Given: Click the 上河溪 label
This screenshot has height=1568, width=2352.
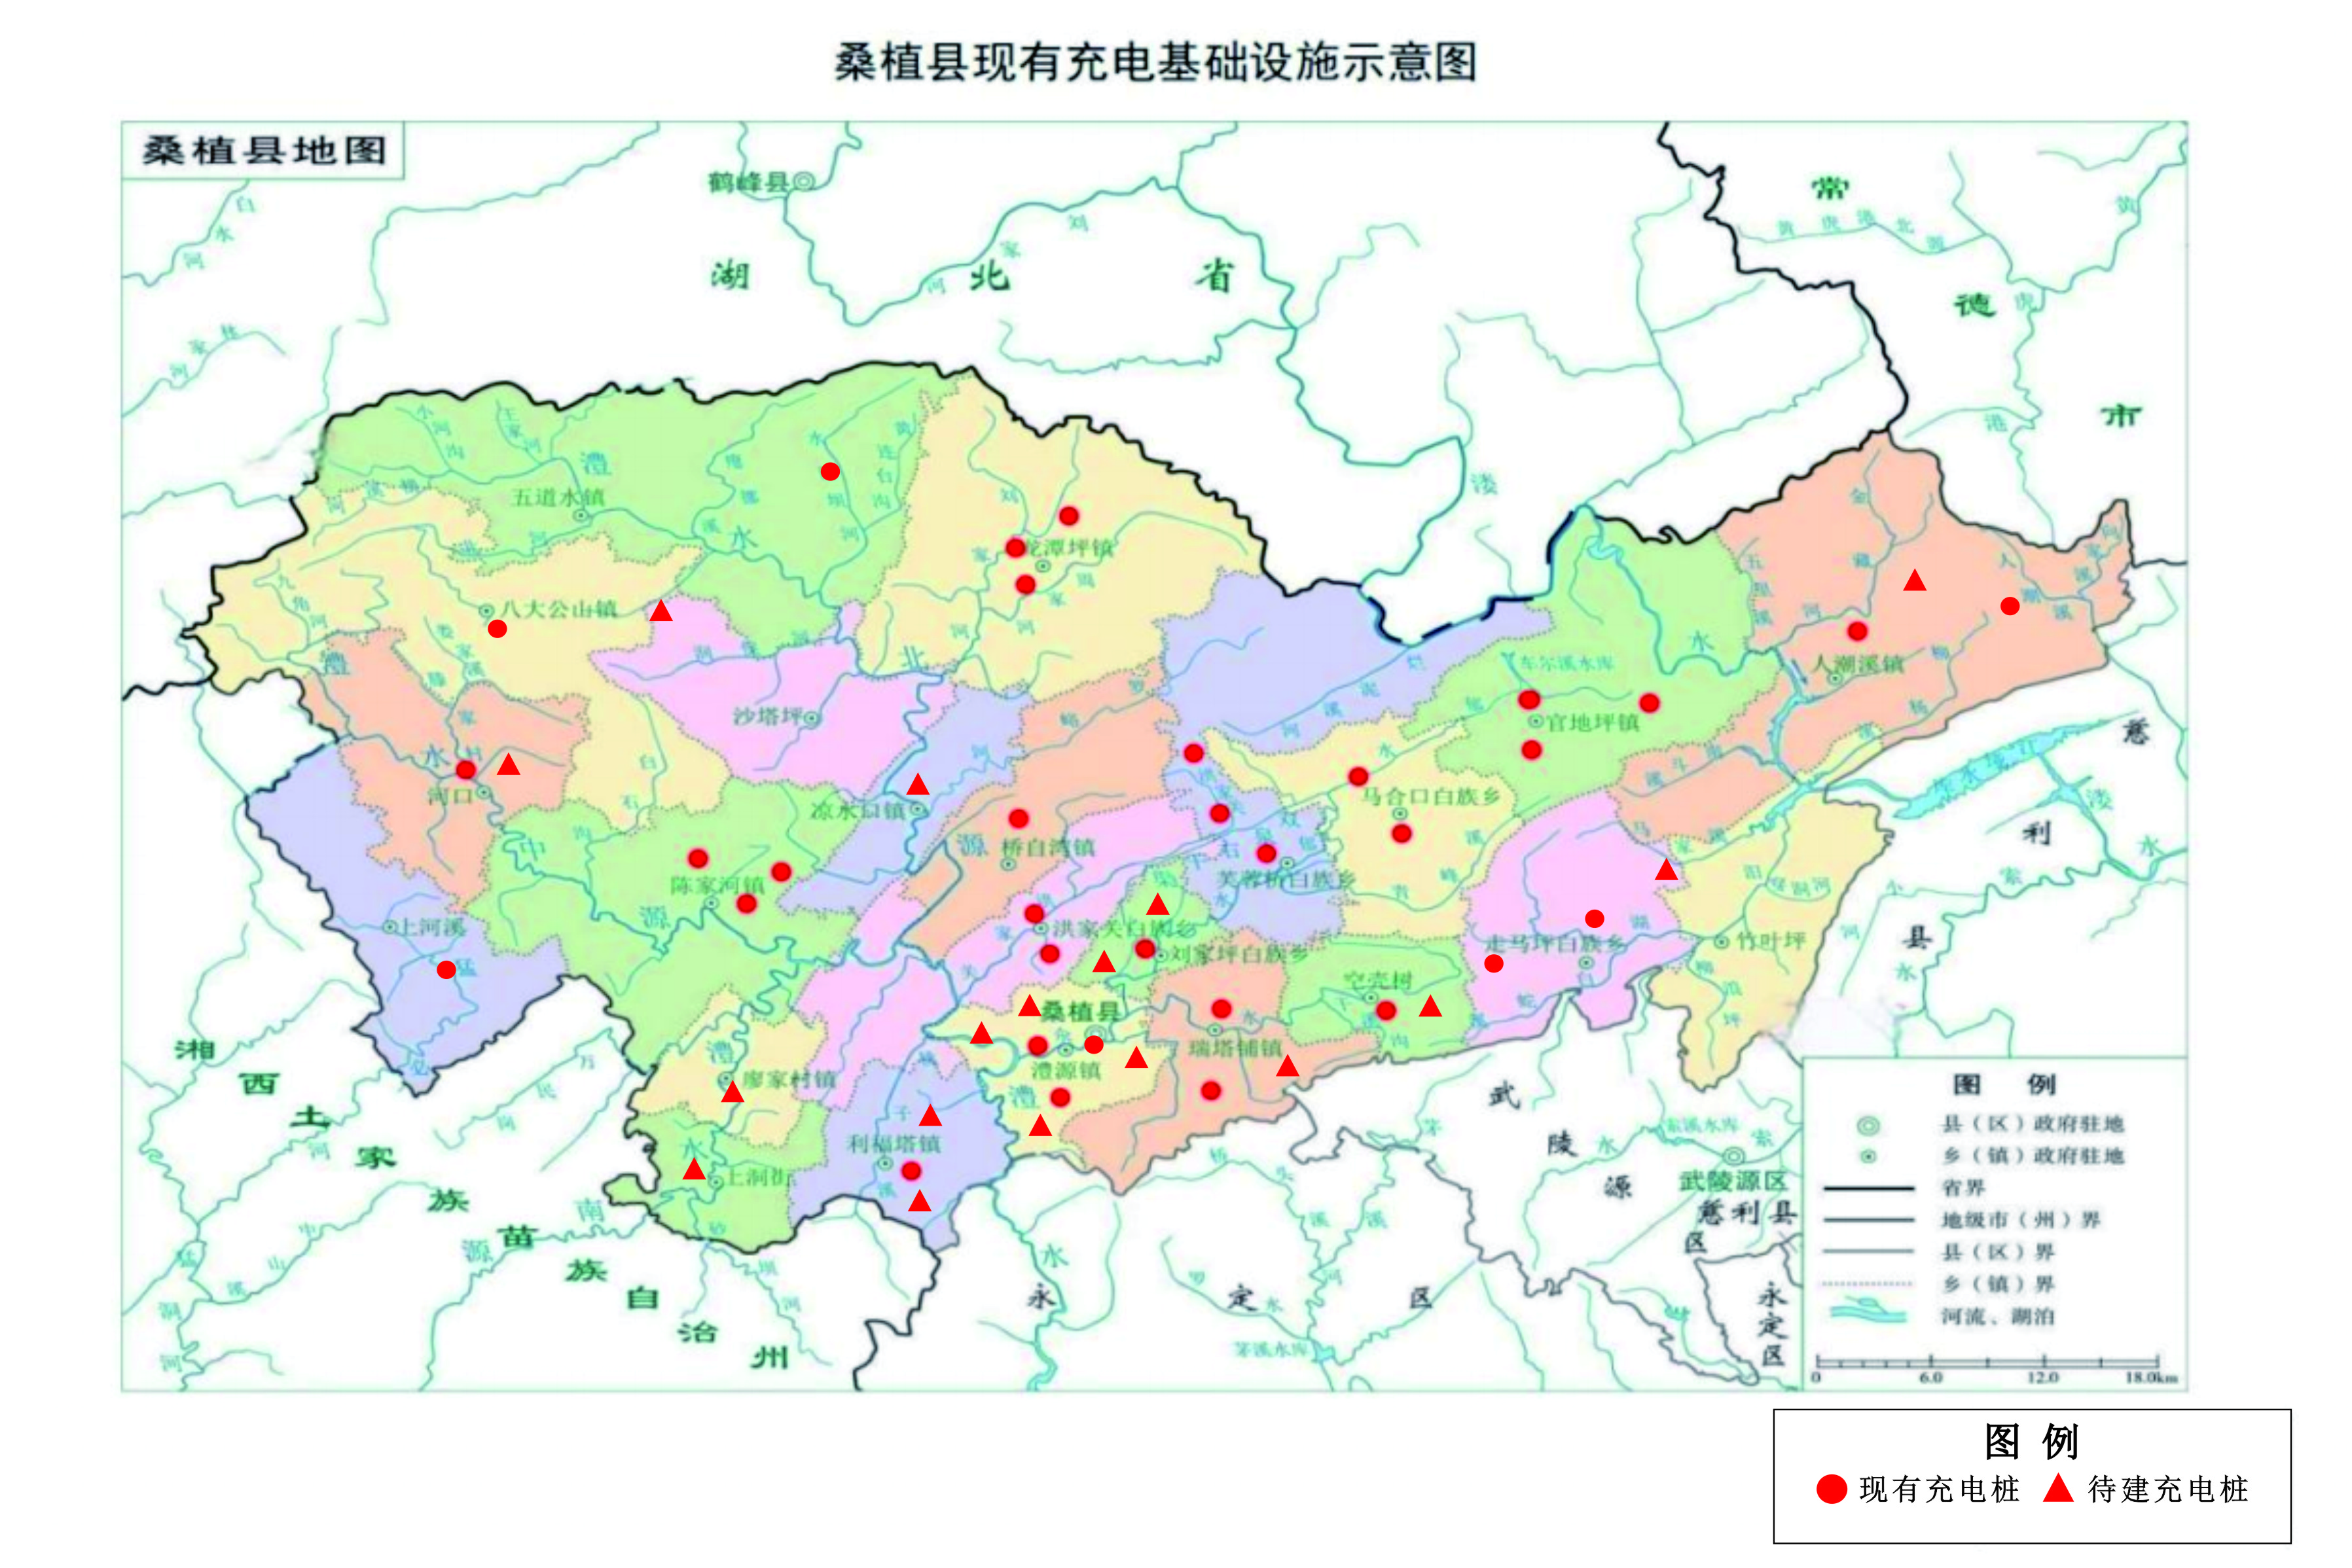Looking at the screenshot, I should [432, 927].
